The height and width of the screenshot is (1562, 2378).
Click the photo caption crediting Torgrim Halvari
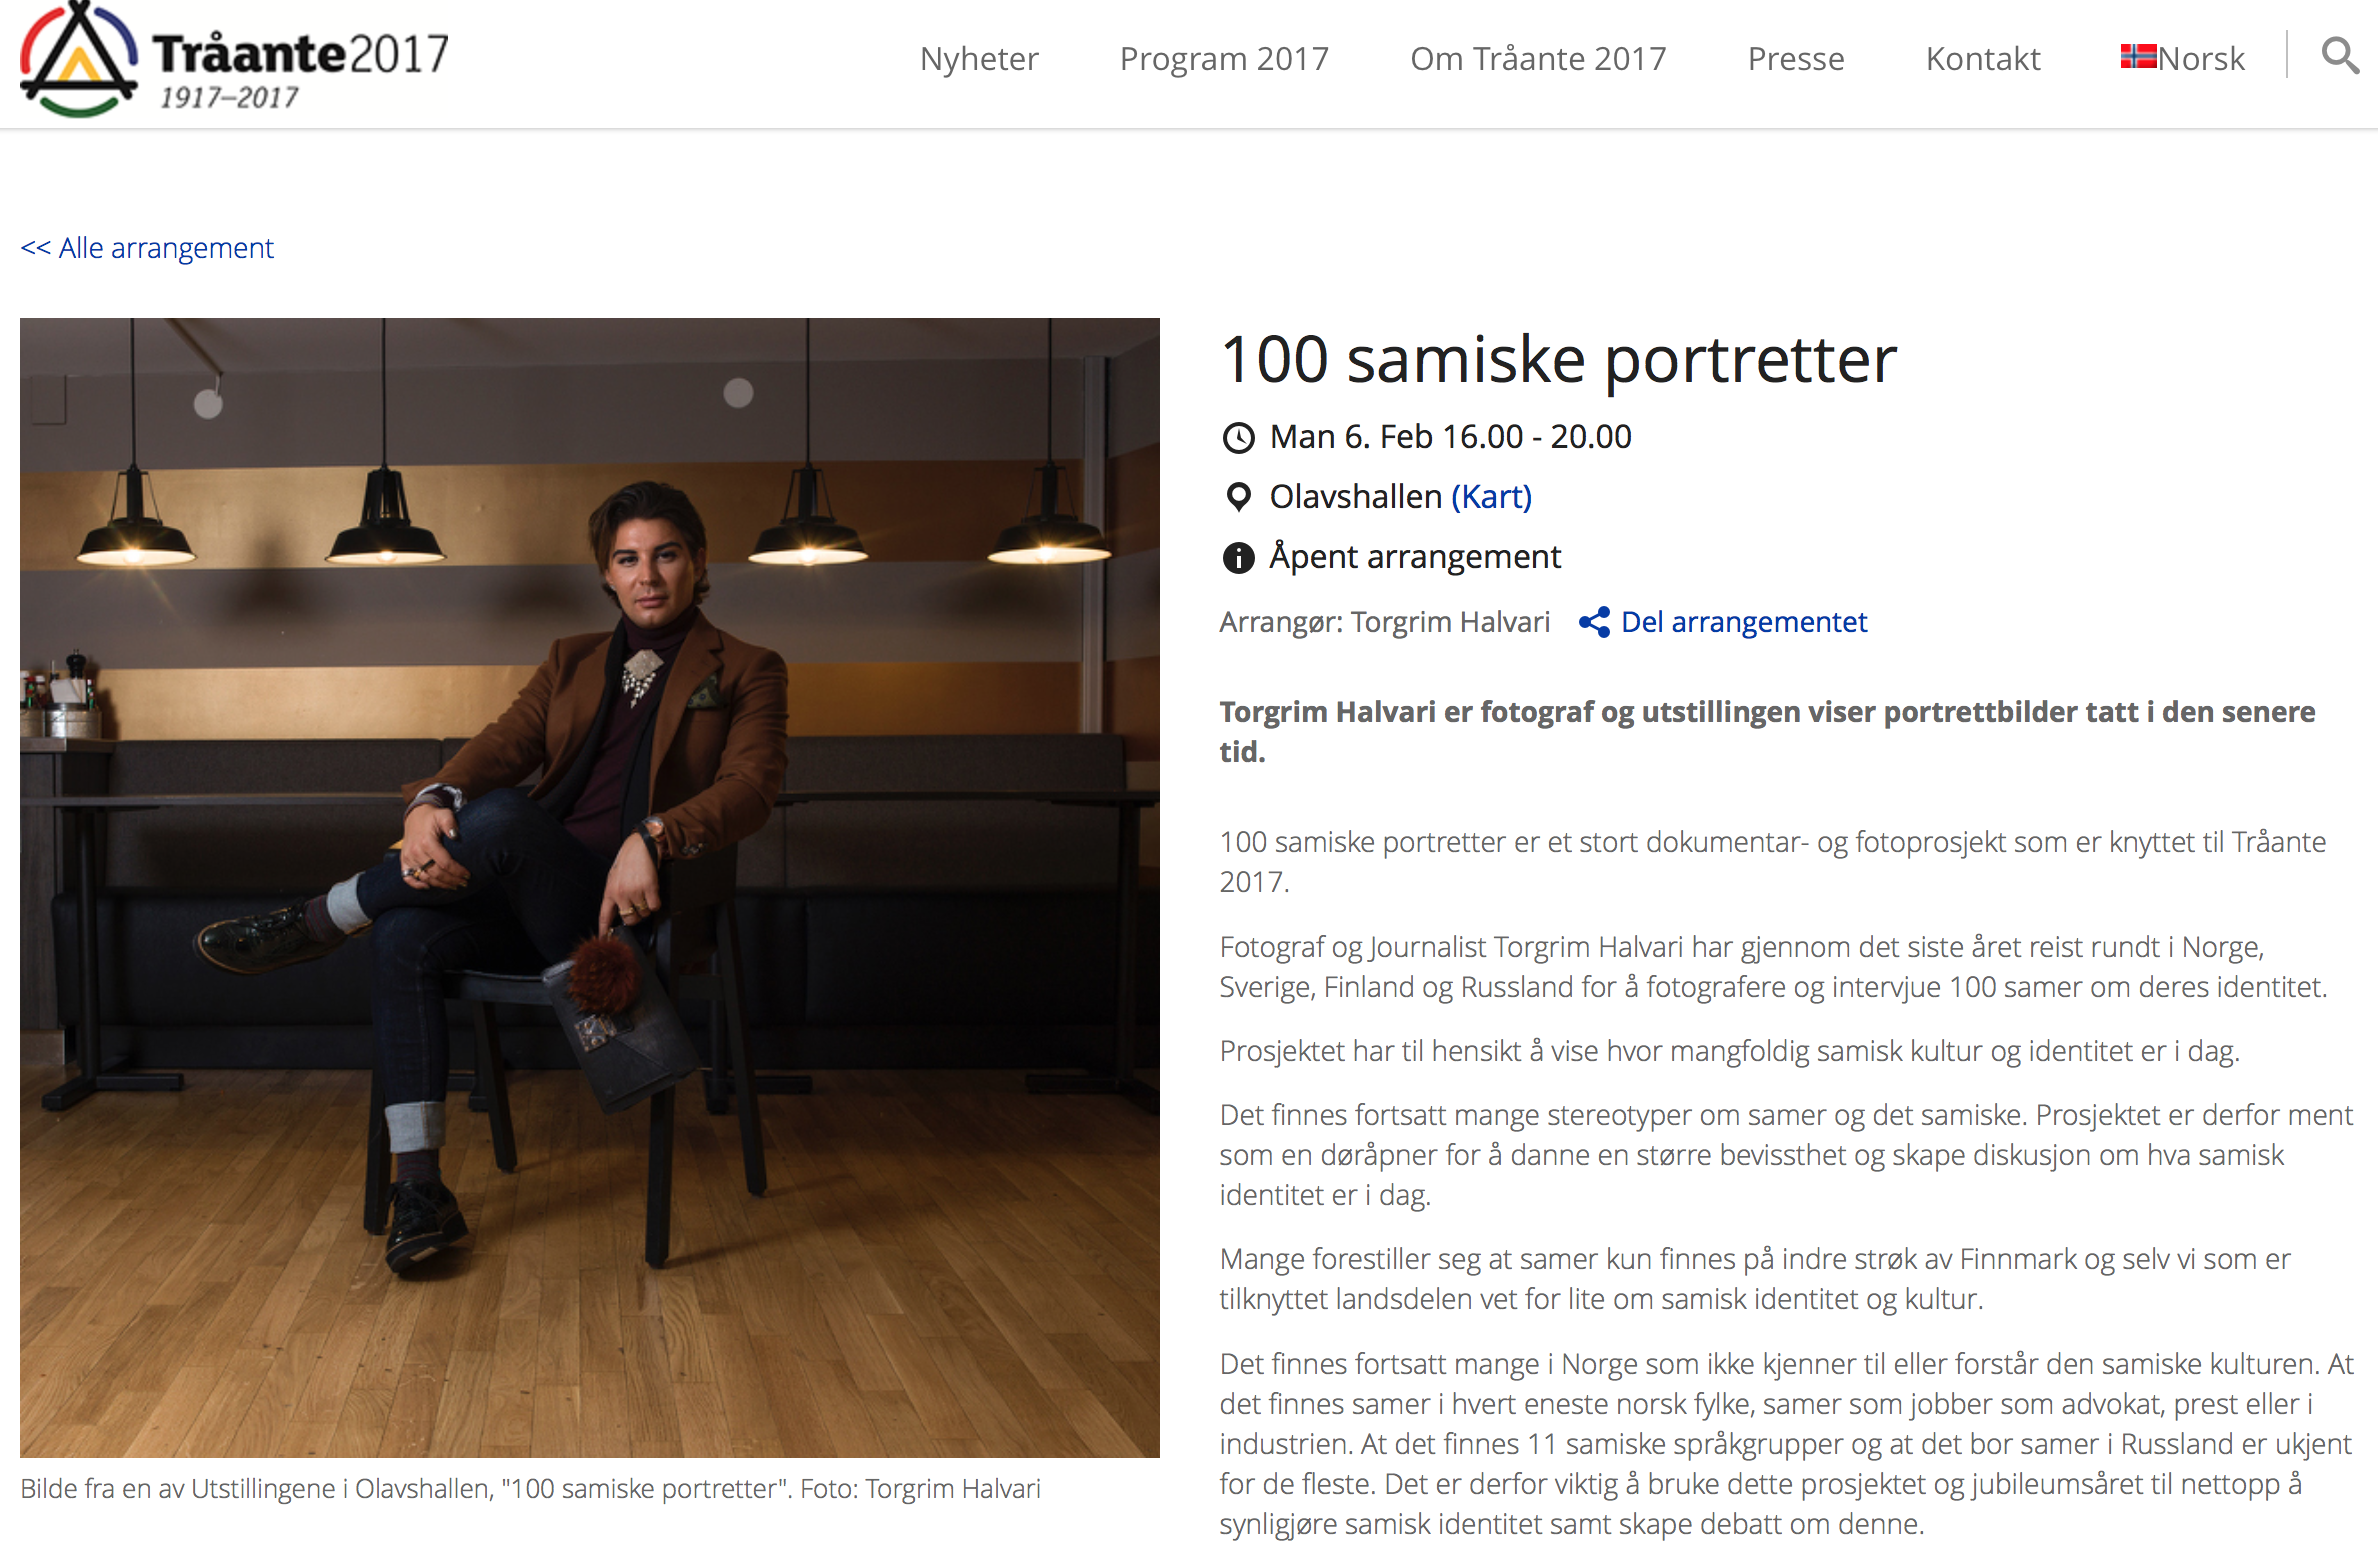(530, 1489)
